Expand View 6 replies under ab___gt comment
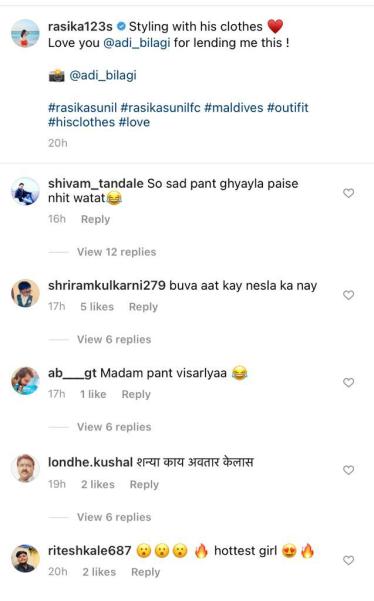Viewport: 374px width, 601px height. (x=114, y=427)
